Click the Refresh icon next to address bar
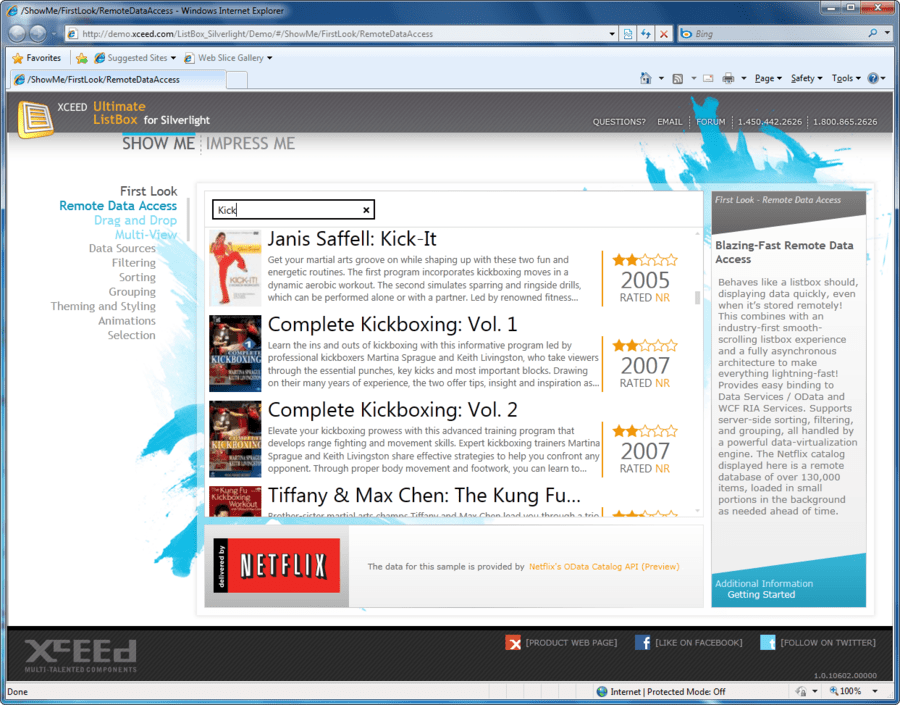This screenshot has width=900, height=705. [646, 34]
